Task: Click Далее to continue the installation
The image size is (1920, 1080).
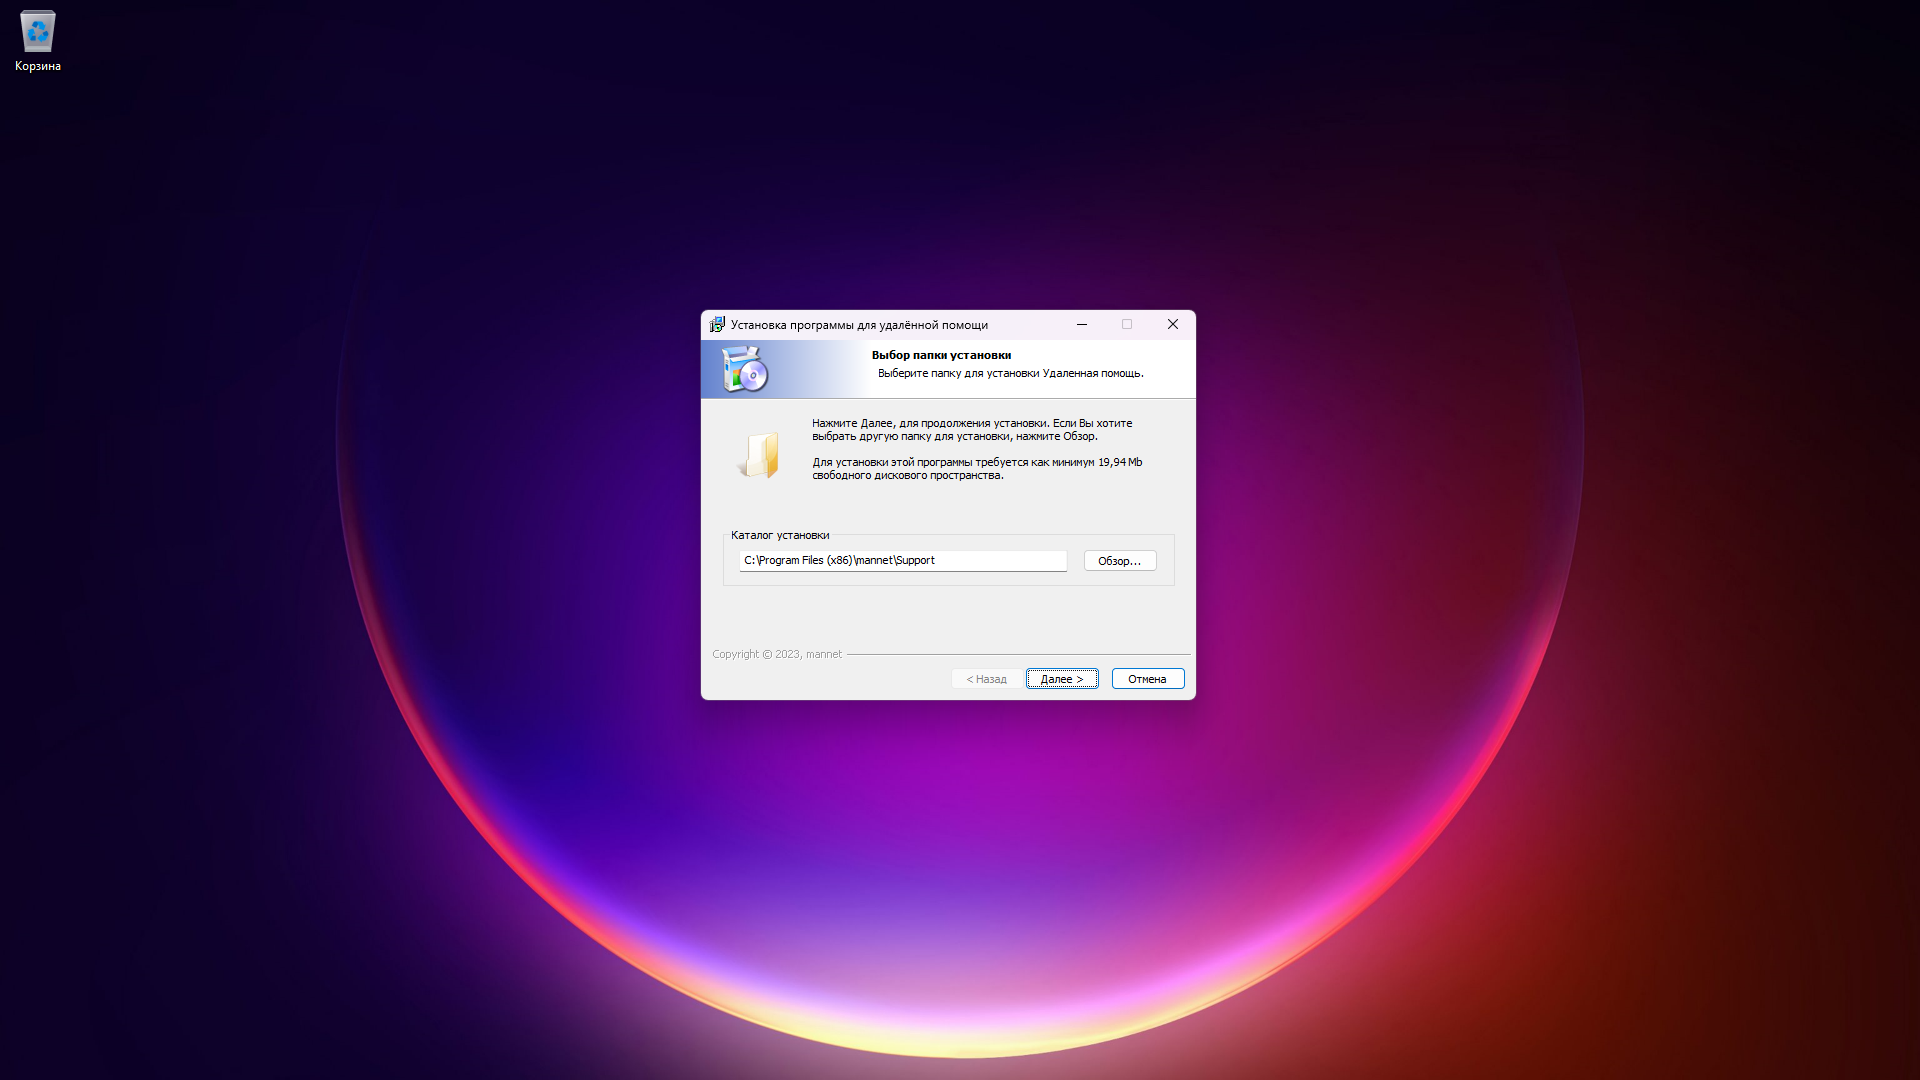Action: 1061,679
